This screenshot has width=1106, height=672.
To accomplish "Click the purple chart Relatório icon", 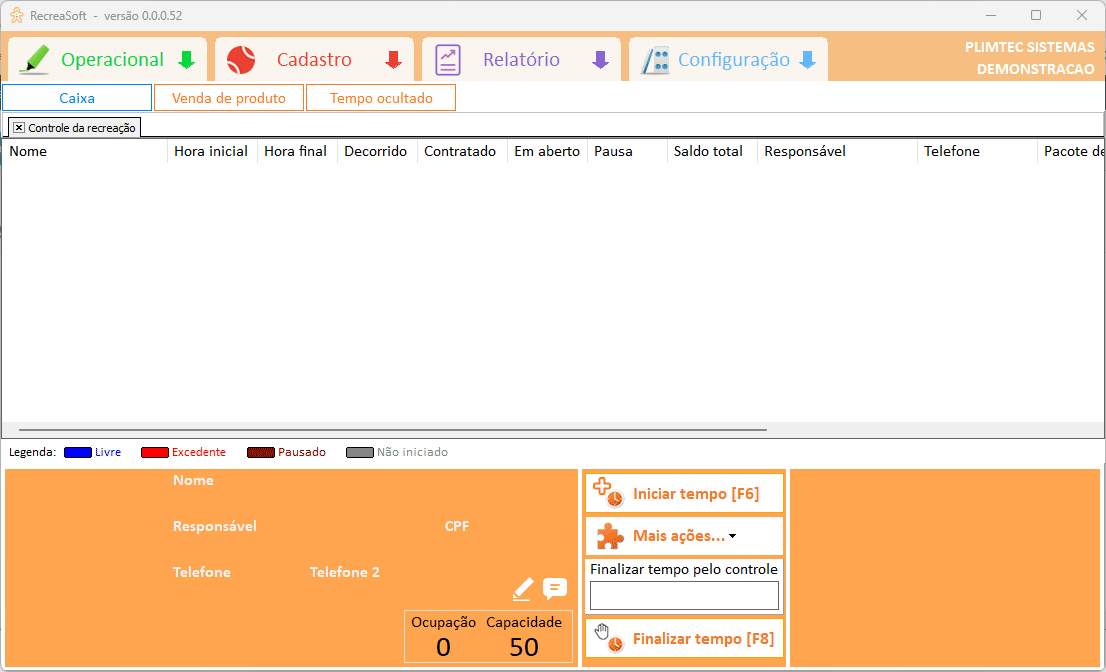I will tap(448, 60).
